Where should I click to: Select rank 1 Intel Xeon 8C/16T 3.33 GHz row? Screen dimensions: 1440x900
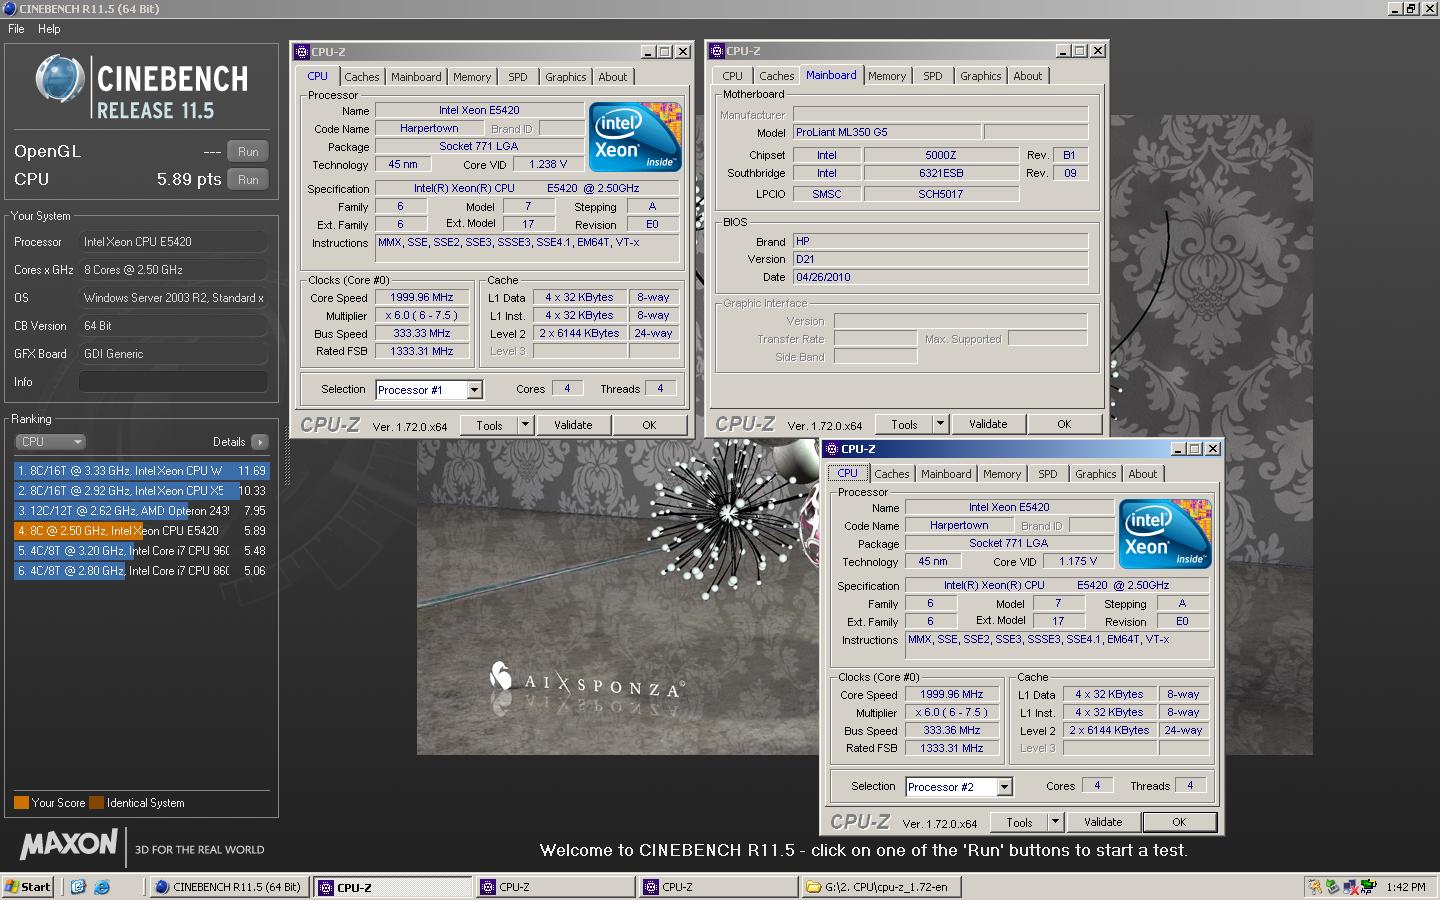141,471
